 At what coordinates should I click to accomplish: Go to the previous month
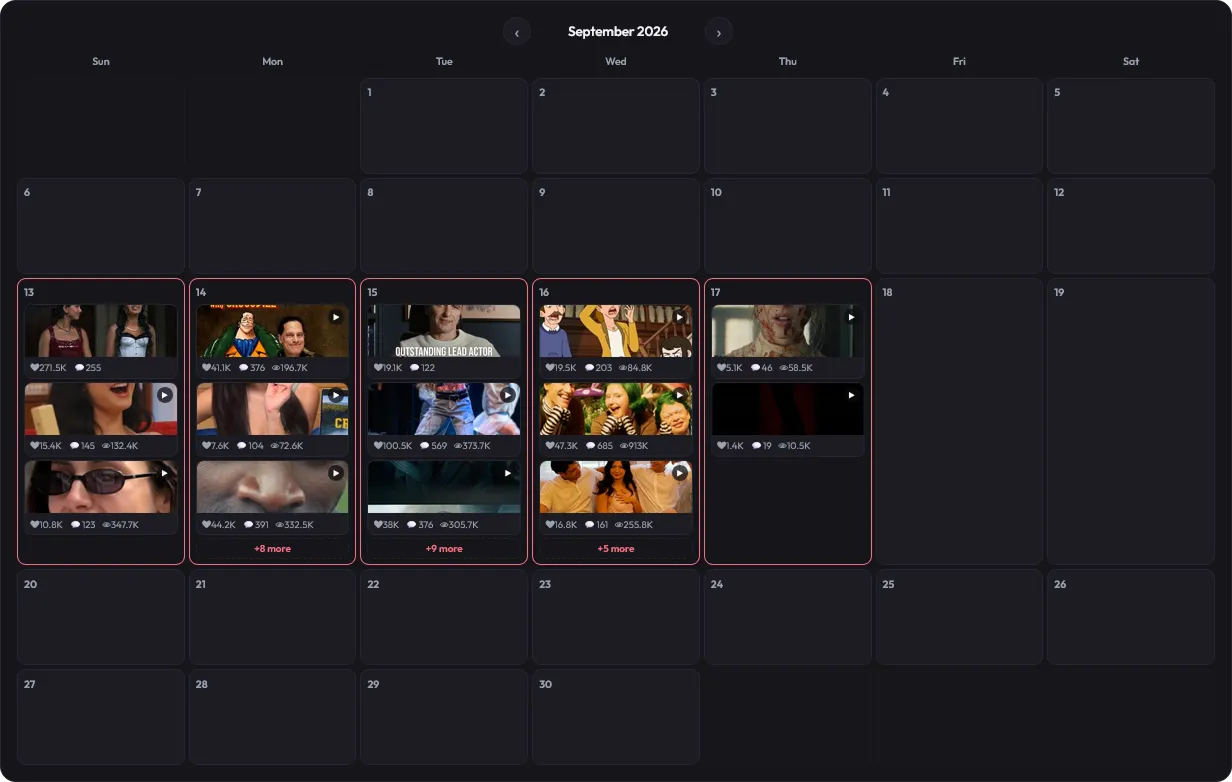pyautogui.click(x=517, y=32)
